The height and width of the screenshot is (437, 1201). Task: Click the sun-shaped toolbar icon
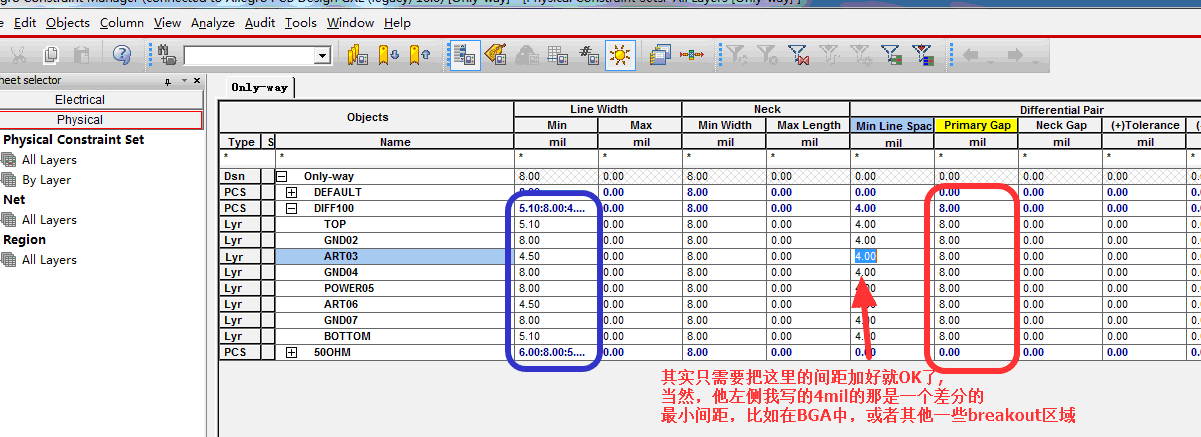click(621, 55)
